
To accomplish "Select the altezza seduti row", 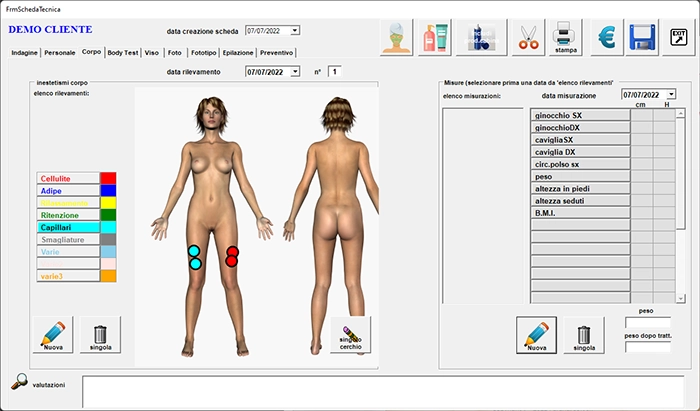I will point(580,201).
